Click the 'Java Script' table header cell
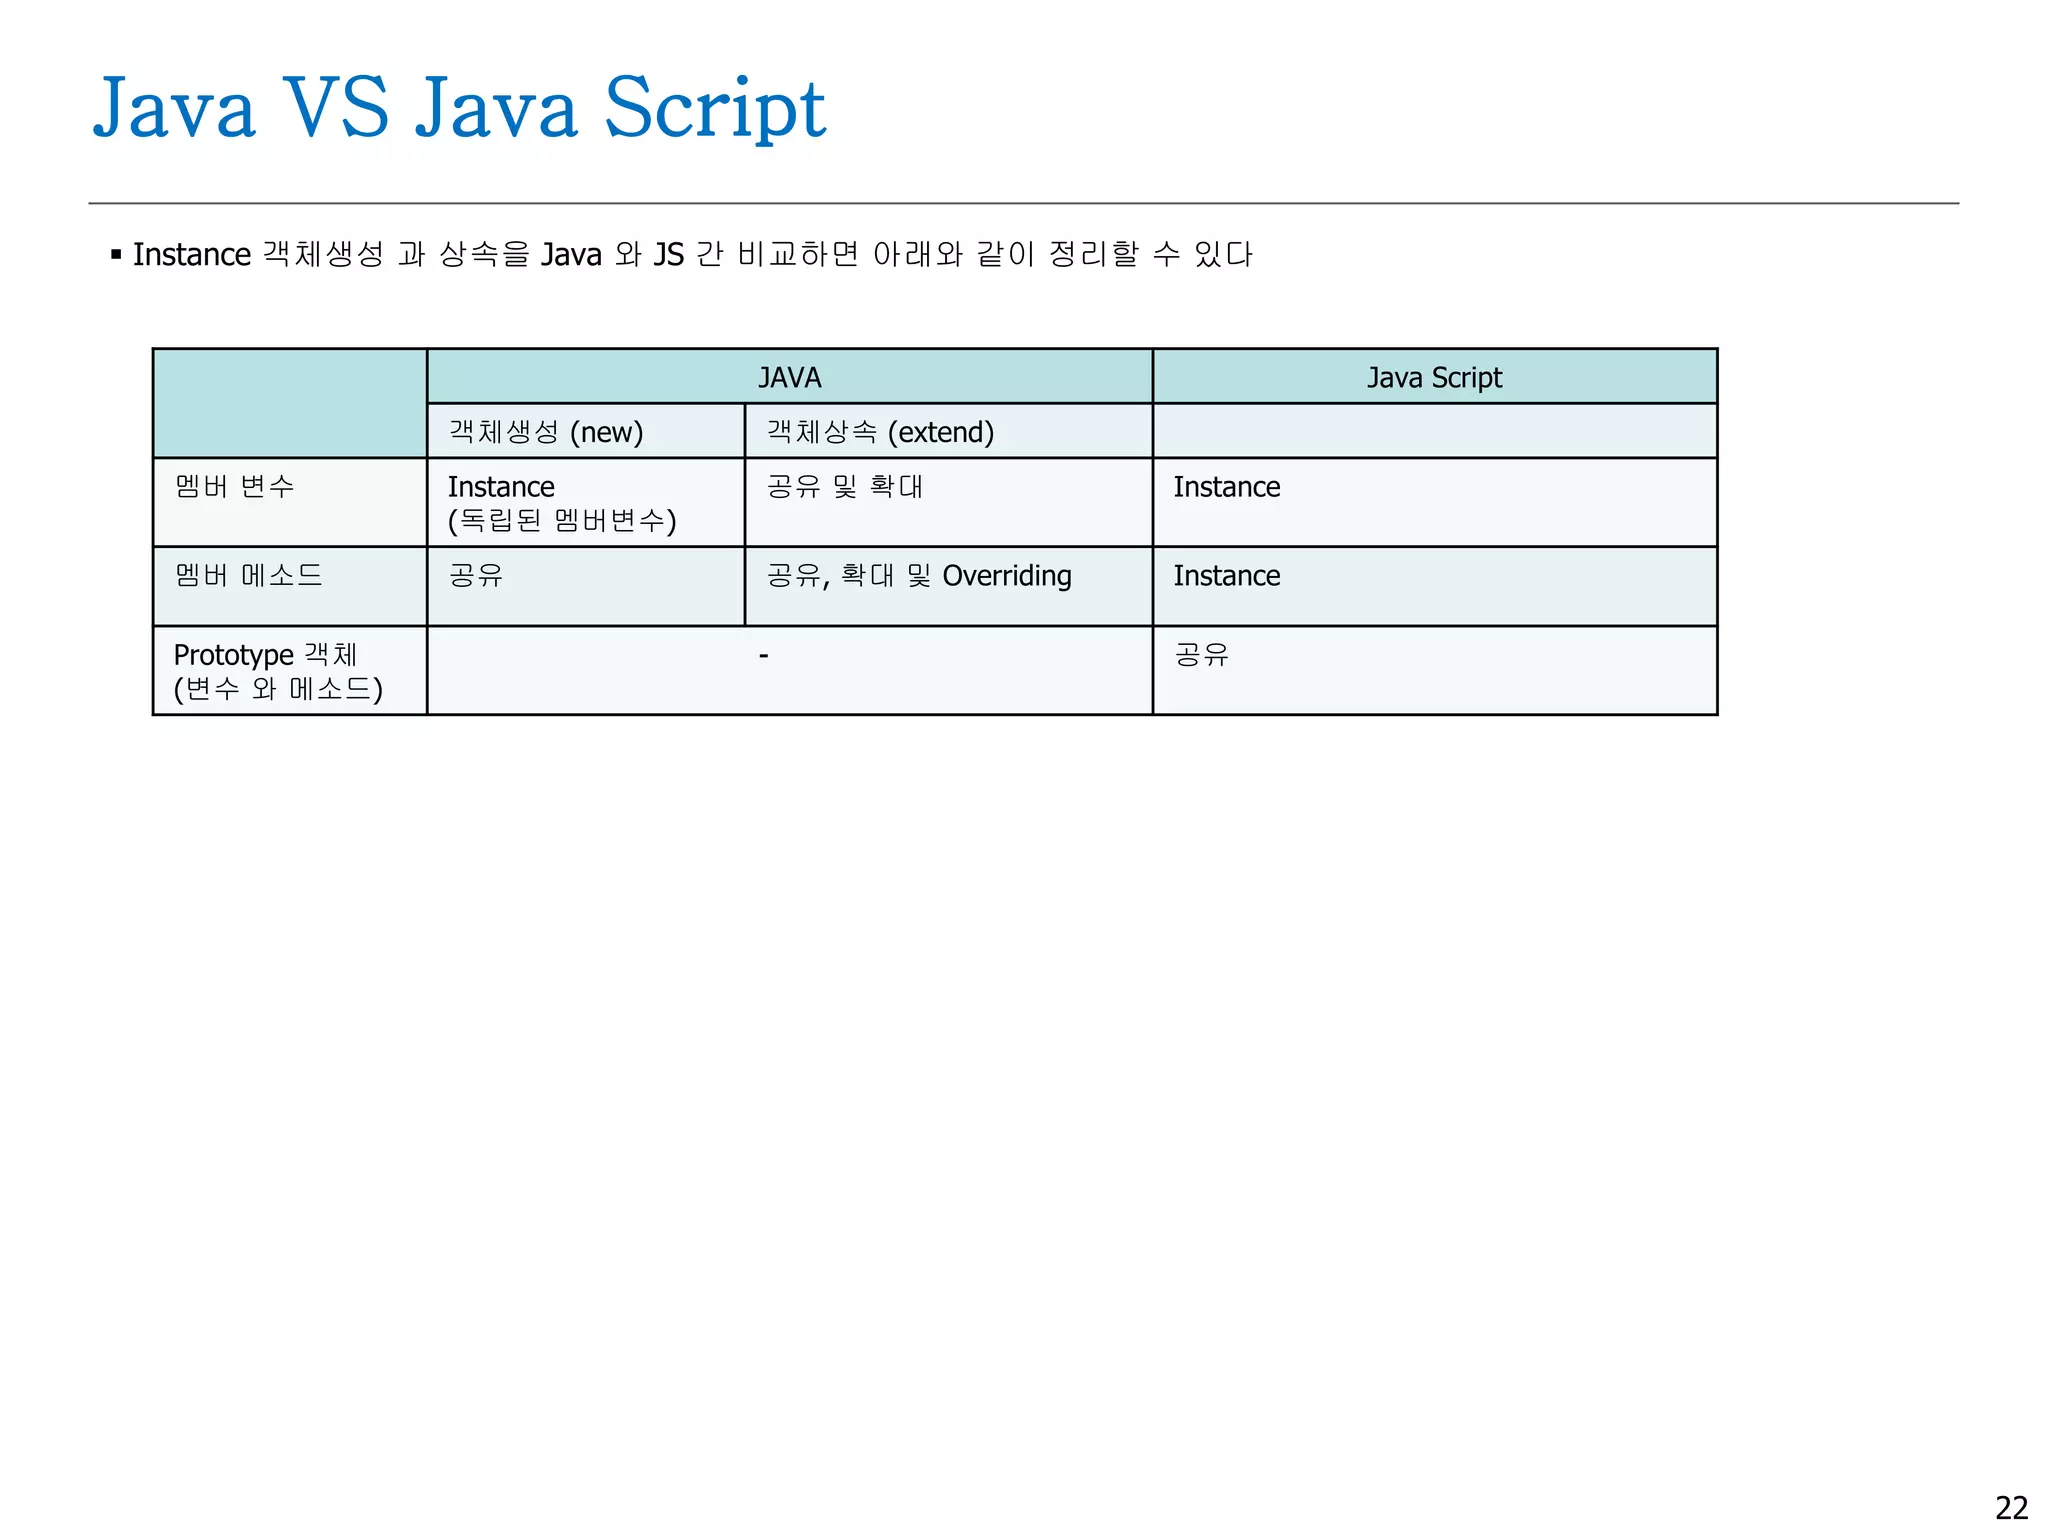Screen dimensions: 2048x1536 point(1434,377)
